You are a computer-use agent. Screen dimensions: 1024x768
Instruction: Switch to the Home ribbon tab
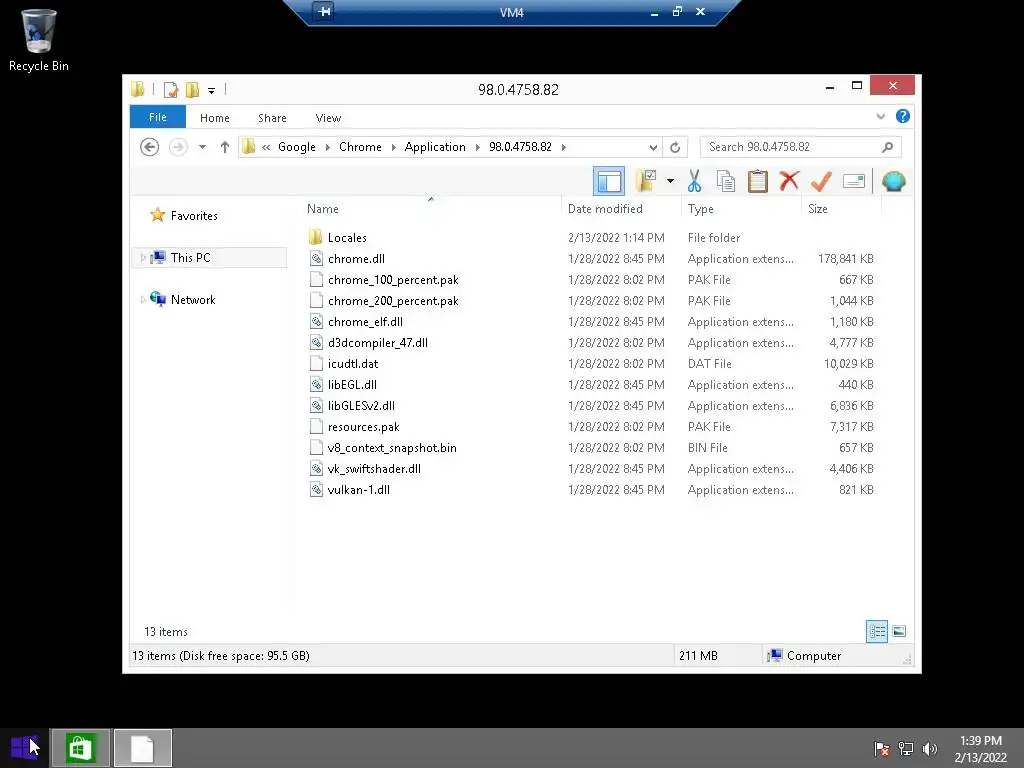[x=215, y=118]
